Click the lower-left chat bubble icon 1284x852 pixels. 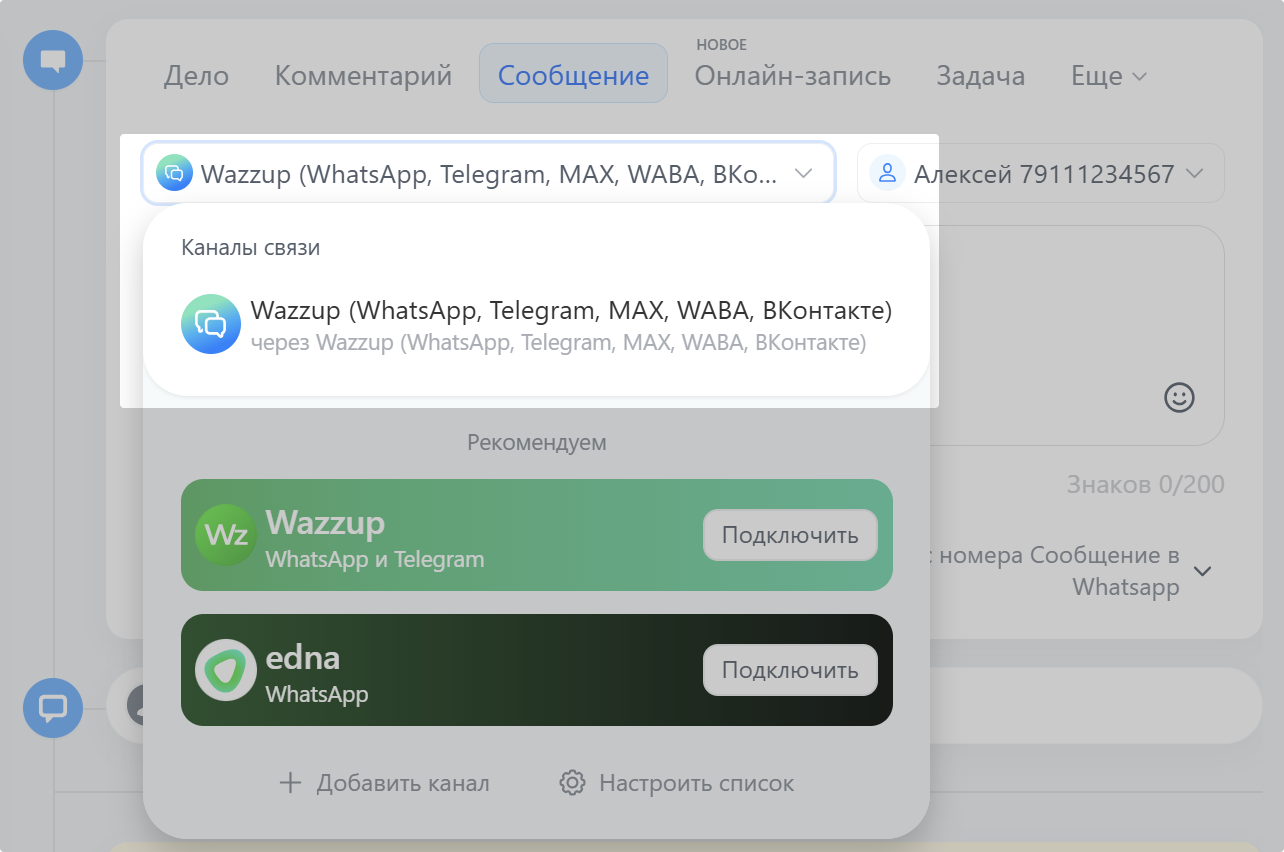(x=52, y=708)
